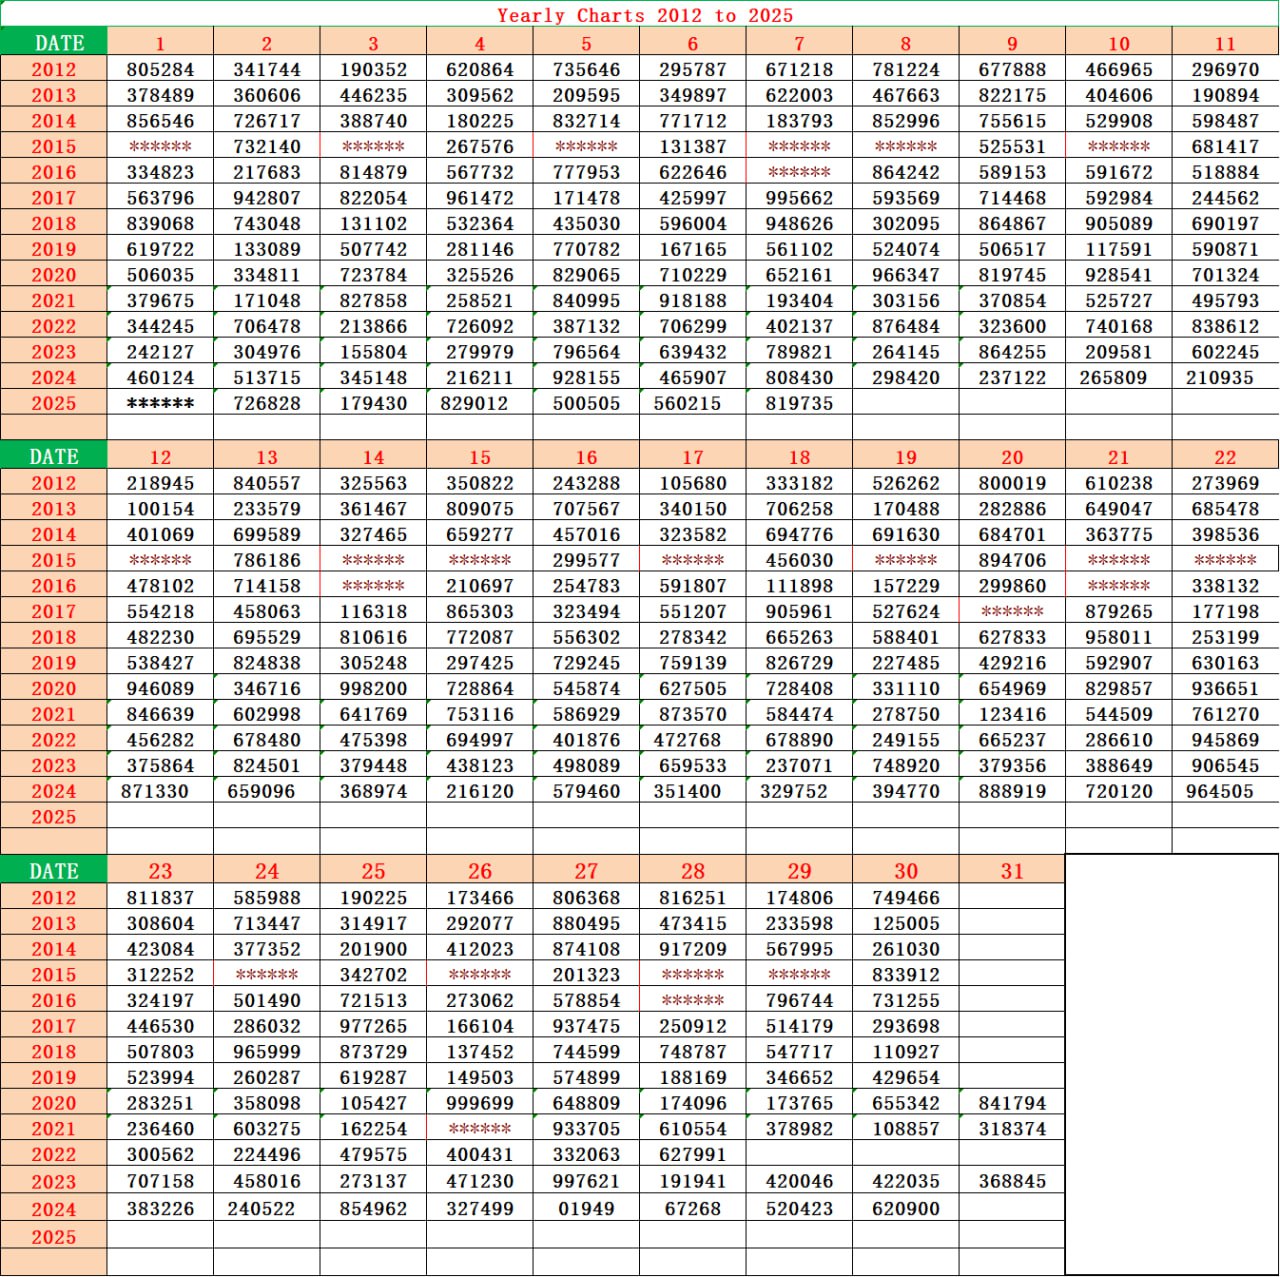The height and width of the screenshot is (1277, 1280).
Task: Click column header "22"
Action: (x=1225, y=456)
